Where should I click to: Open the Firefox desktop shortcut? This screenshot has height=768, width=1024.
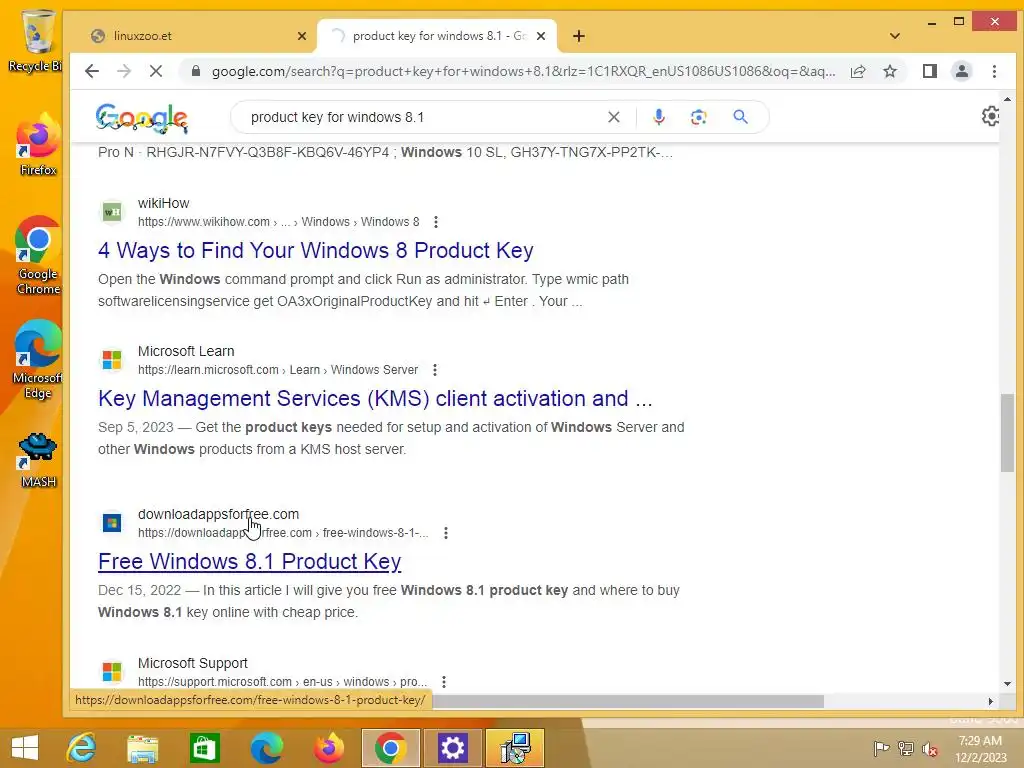click(x=38, y=145)
